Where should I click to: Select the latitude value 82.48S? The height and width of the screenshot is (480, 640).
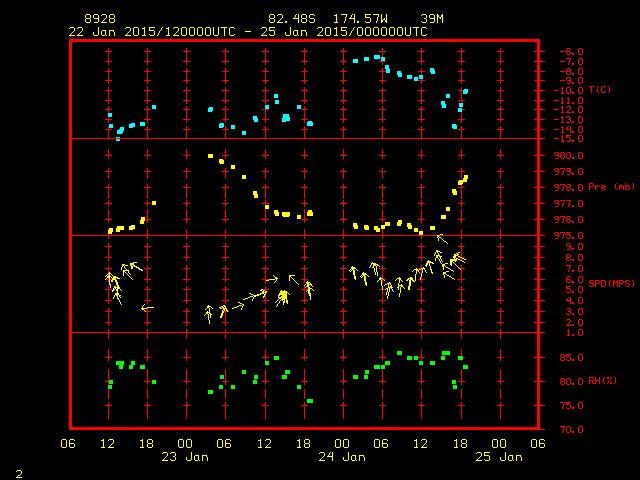click(292, 19)
